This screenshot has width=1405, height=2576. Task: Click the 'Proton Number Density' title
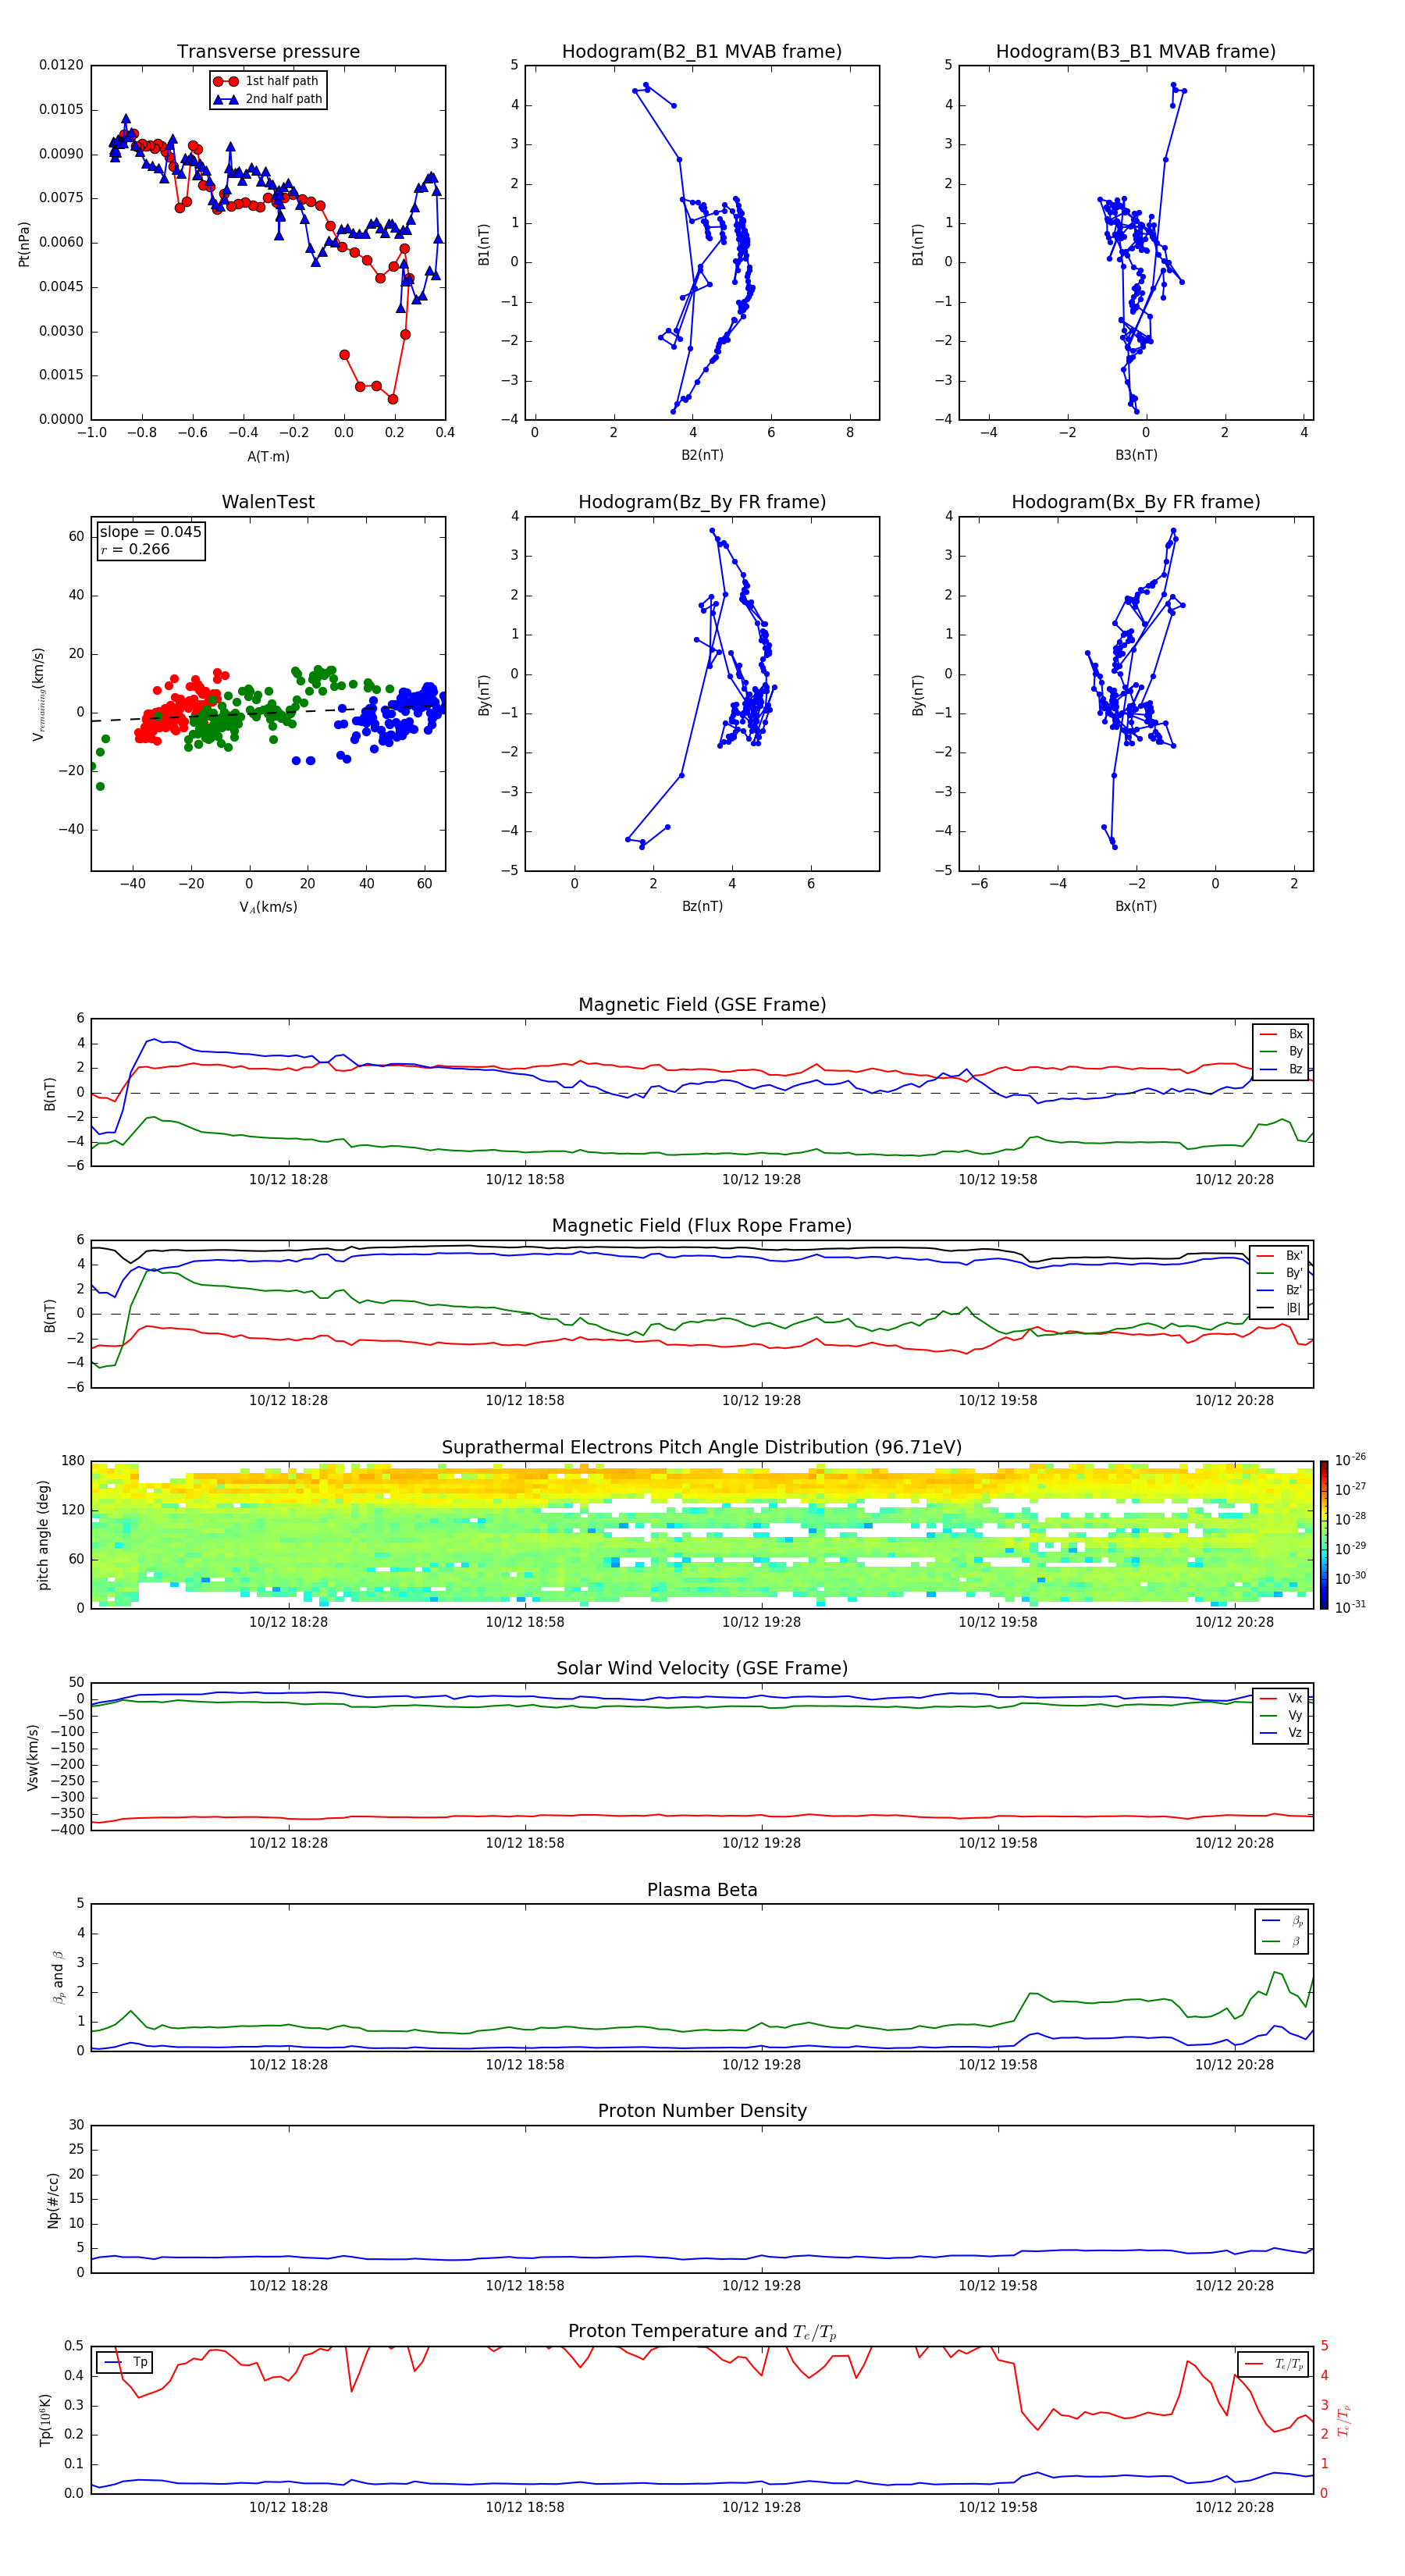[702, 2110]
